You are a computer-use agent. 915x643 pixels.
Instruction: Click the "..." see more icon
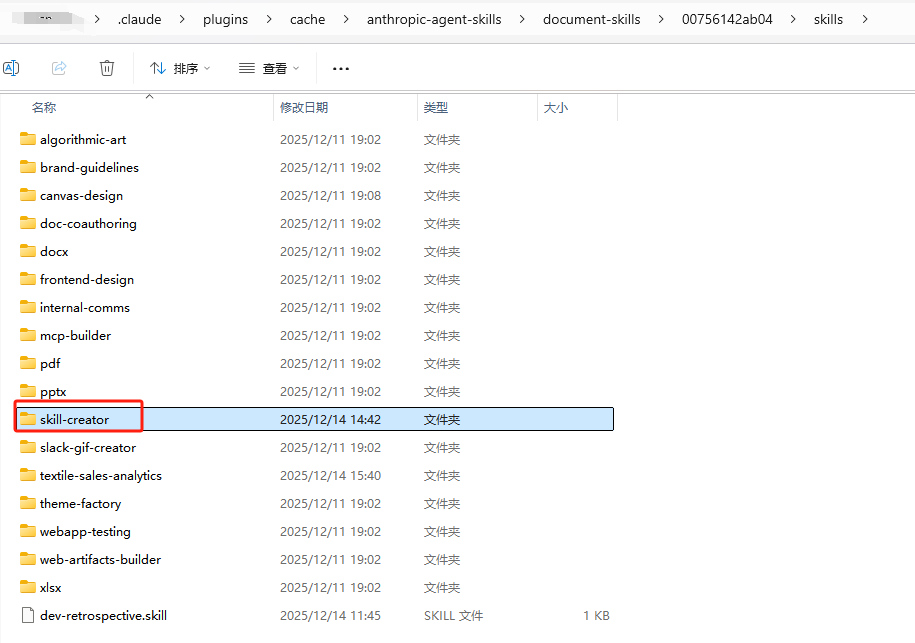point(340,68)
